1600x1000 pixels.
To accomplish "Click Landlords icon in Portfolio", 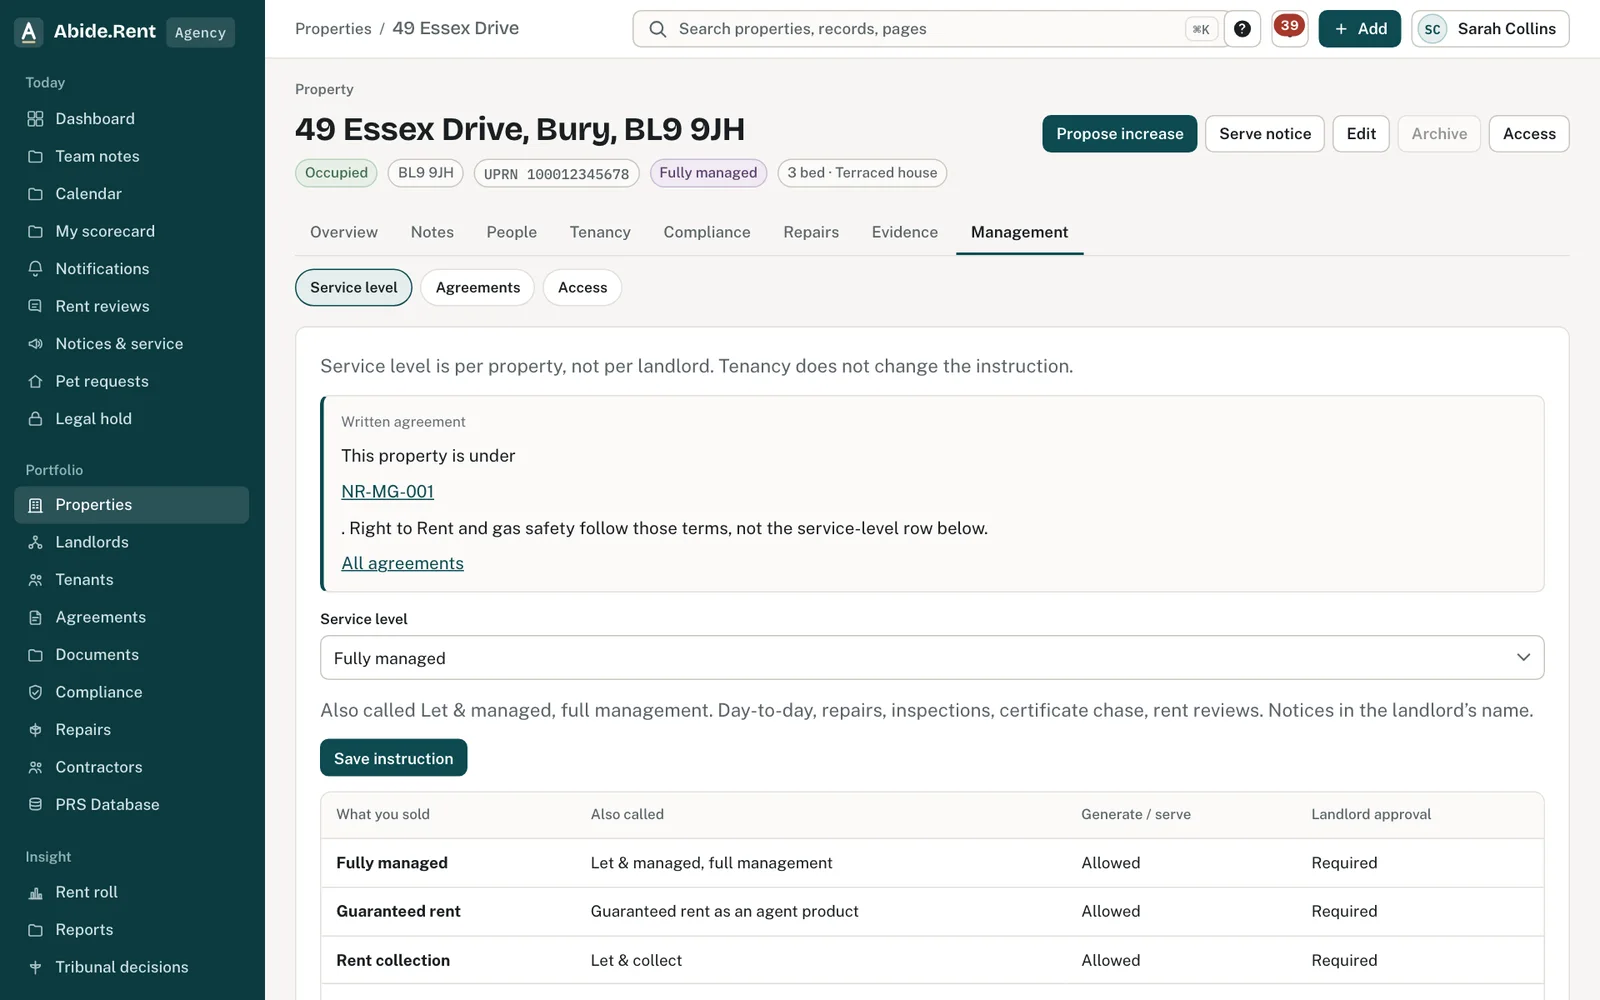I will tap(35, 542).
